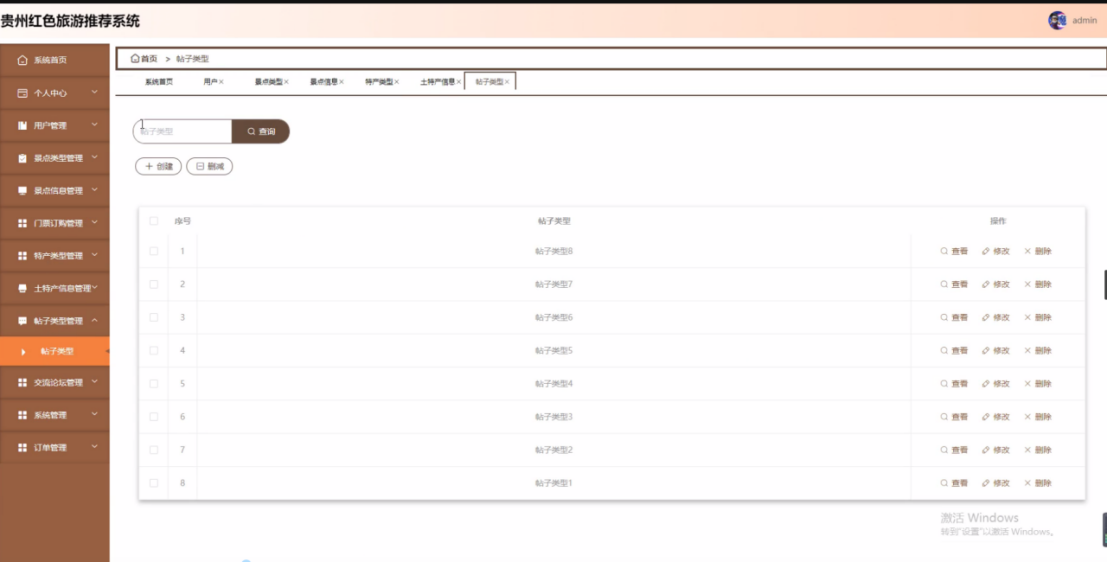Click the 查询 search button
Viewport: 1108px width, 562px height.
(261, 131)
